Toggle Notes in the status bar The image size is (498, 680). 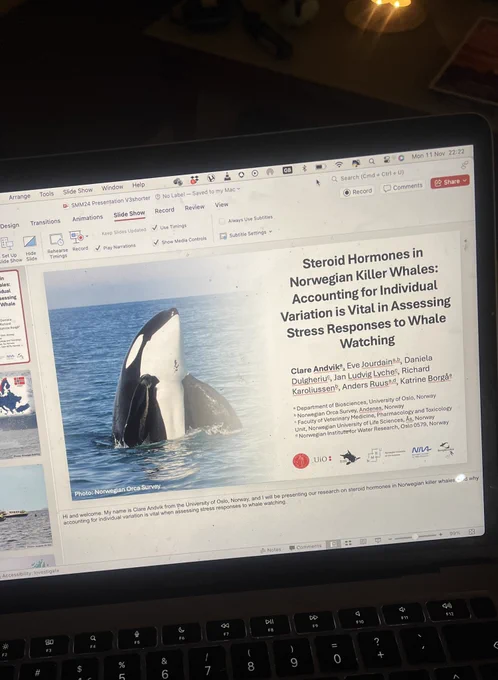click(x=271, y=550)
